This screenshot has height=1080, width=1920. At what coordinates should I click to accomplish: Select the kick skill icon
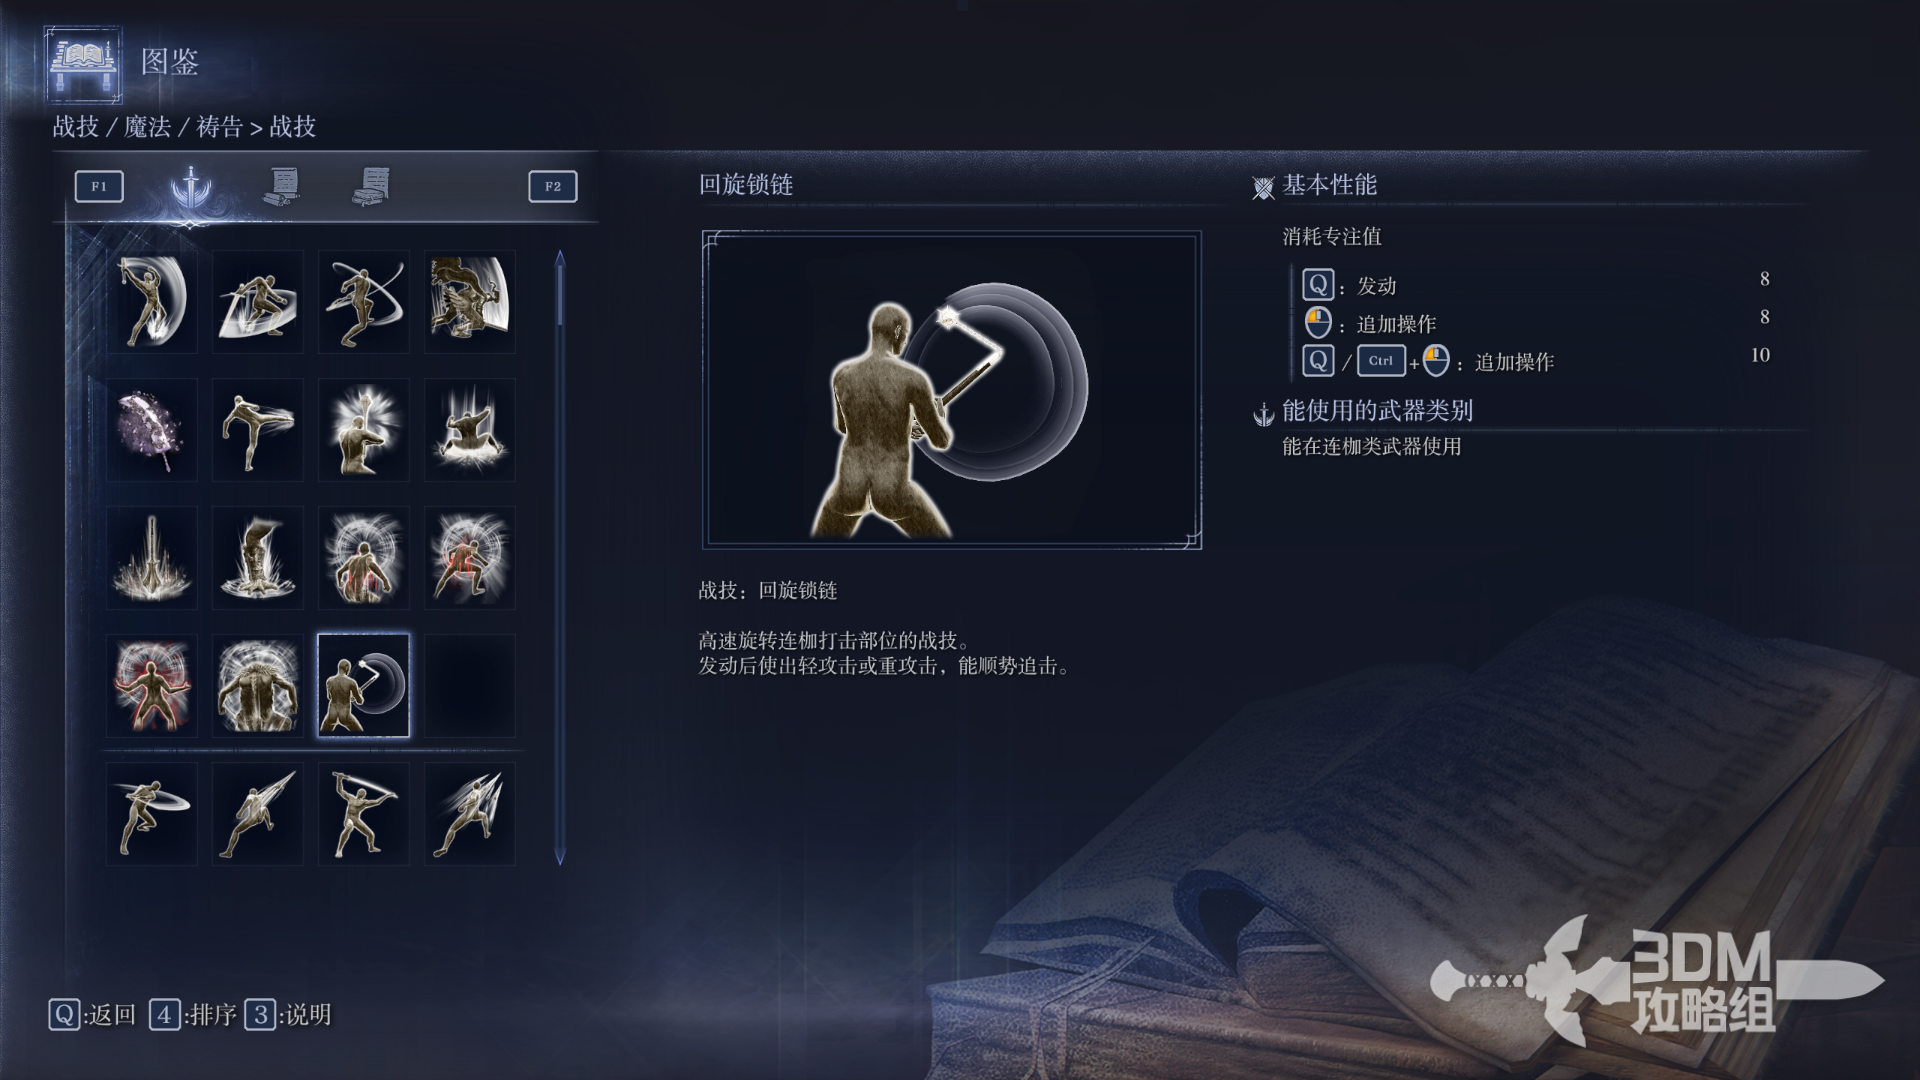258,430
